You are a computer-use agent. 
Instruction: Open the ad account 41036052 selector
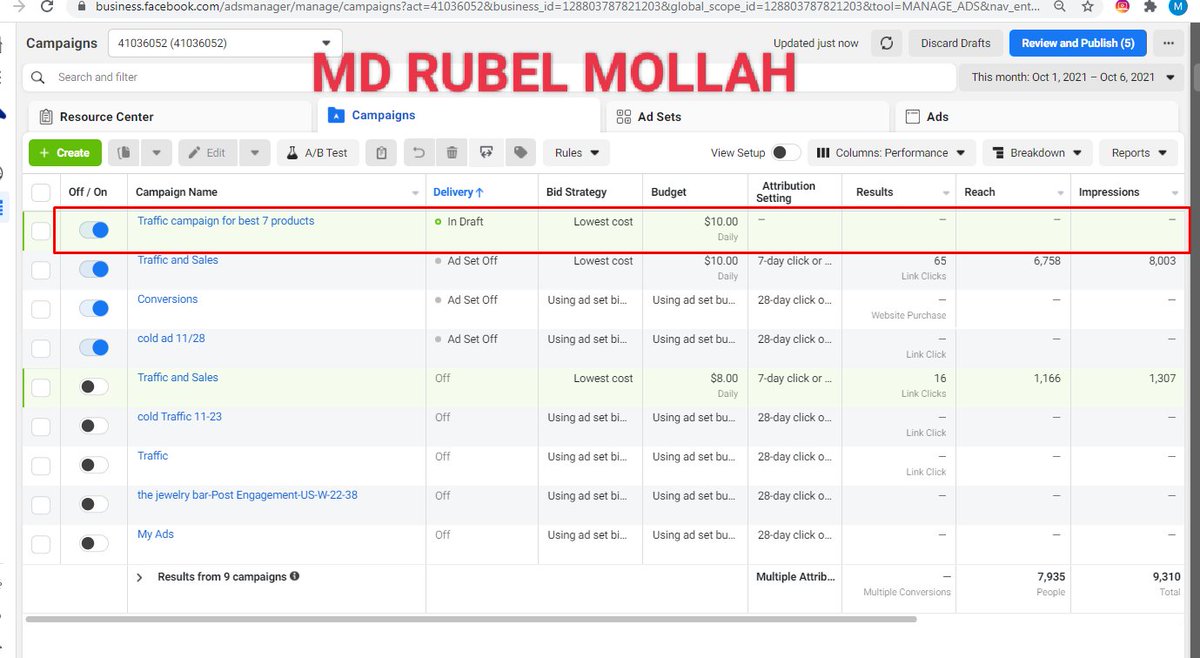(226, 43)
